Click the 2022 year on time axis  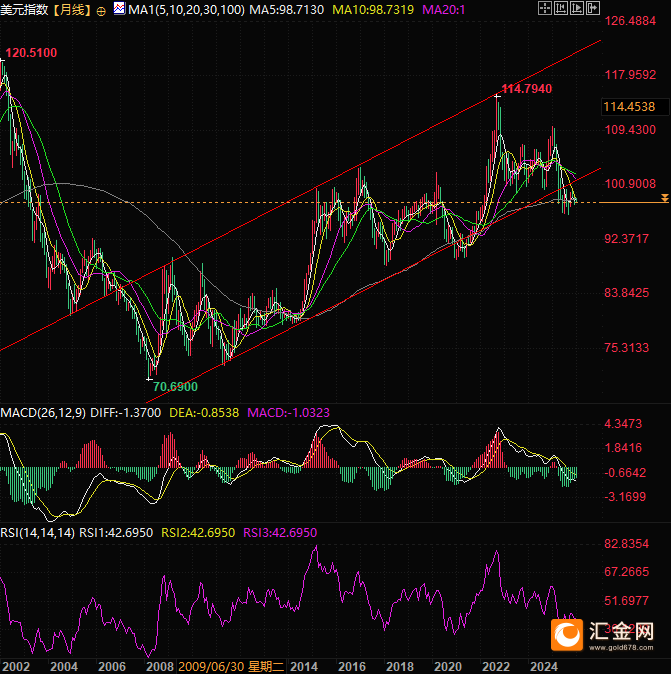click(x=493, y=665)
